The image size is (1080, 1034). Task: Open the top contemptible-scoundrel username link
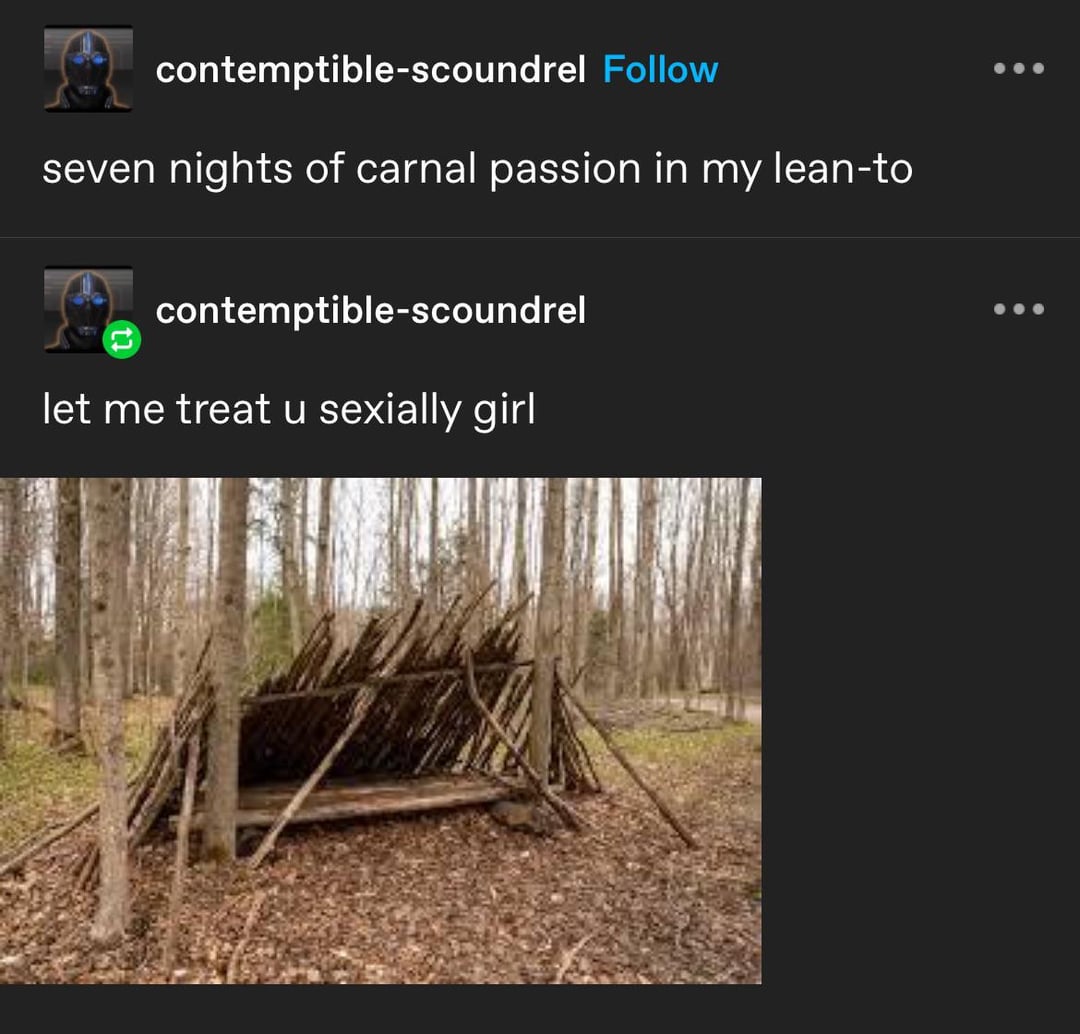pyautogui.click(x=370, y=70)
